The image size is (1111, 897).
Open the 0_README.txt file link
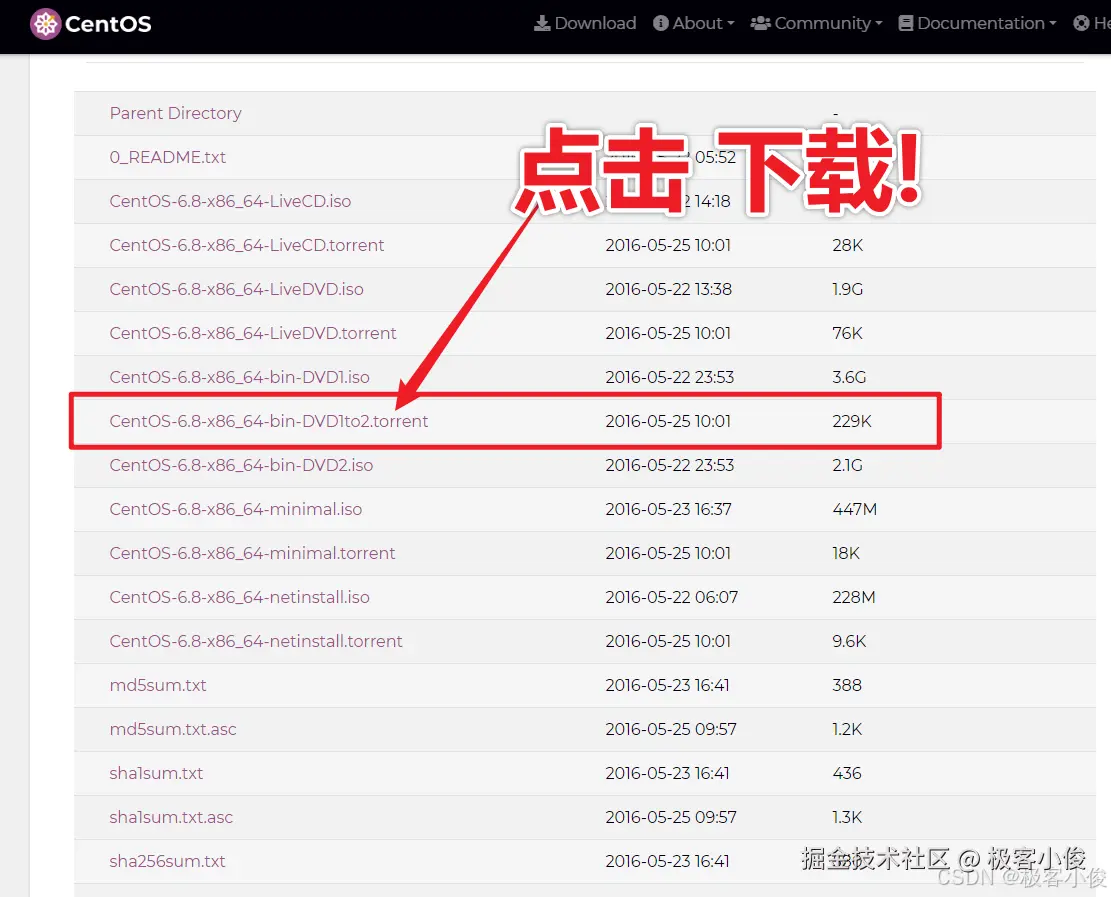click(168, 157)
